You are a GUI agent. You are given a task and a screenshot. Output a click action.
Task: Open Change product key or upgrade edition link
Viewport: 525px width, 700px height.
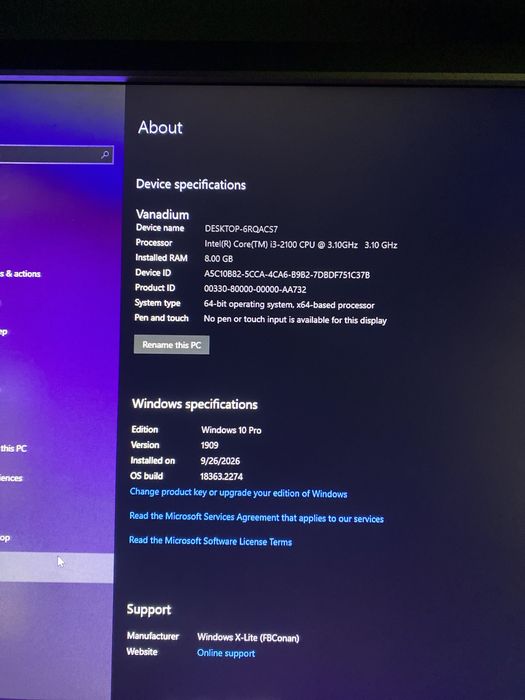pyautogui.click(x=238, y=493)
